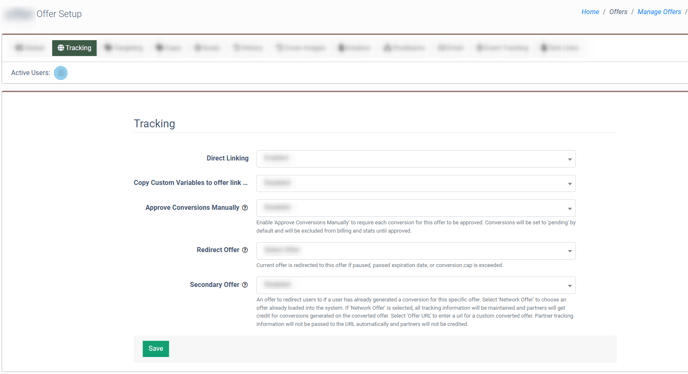This screenshot has width=688, height=374.
Task: Open the blurred Global tab
Action: [29, 48]
